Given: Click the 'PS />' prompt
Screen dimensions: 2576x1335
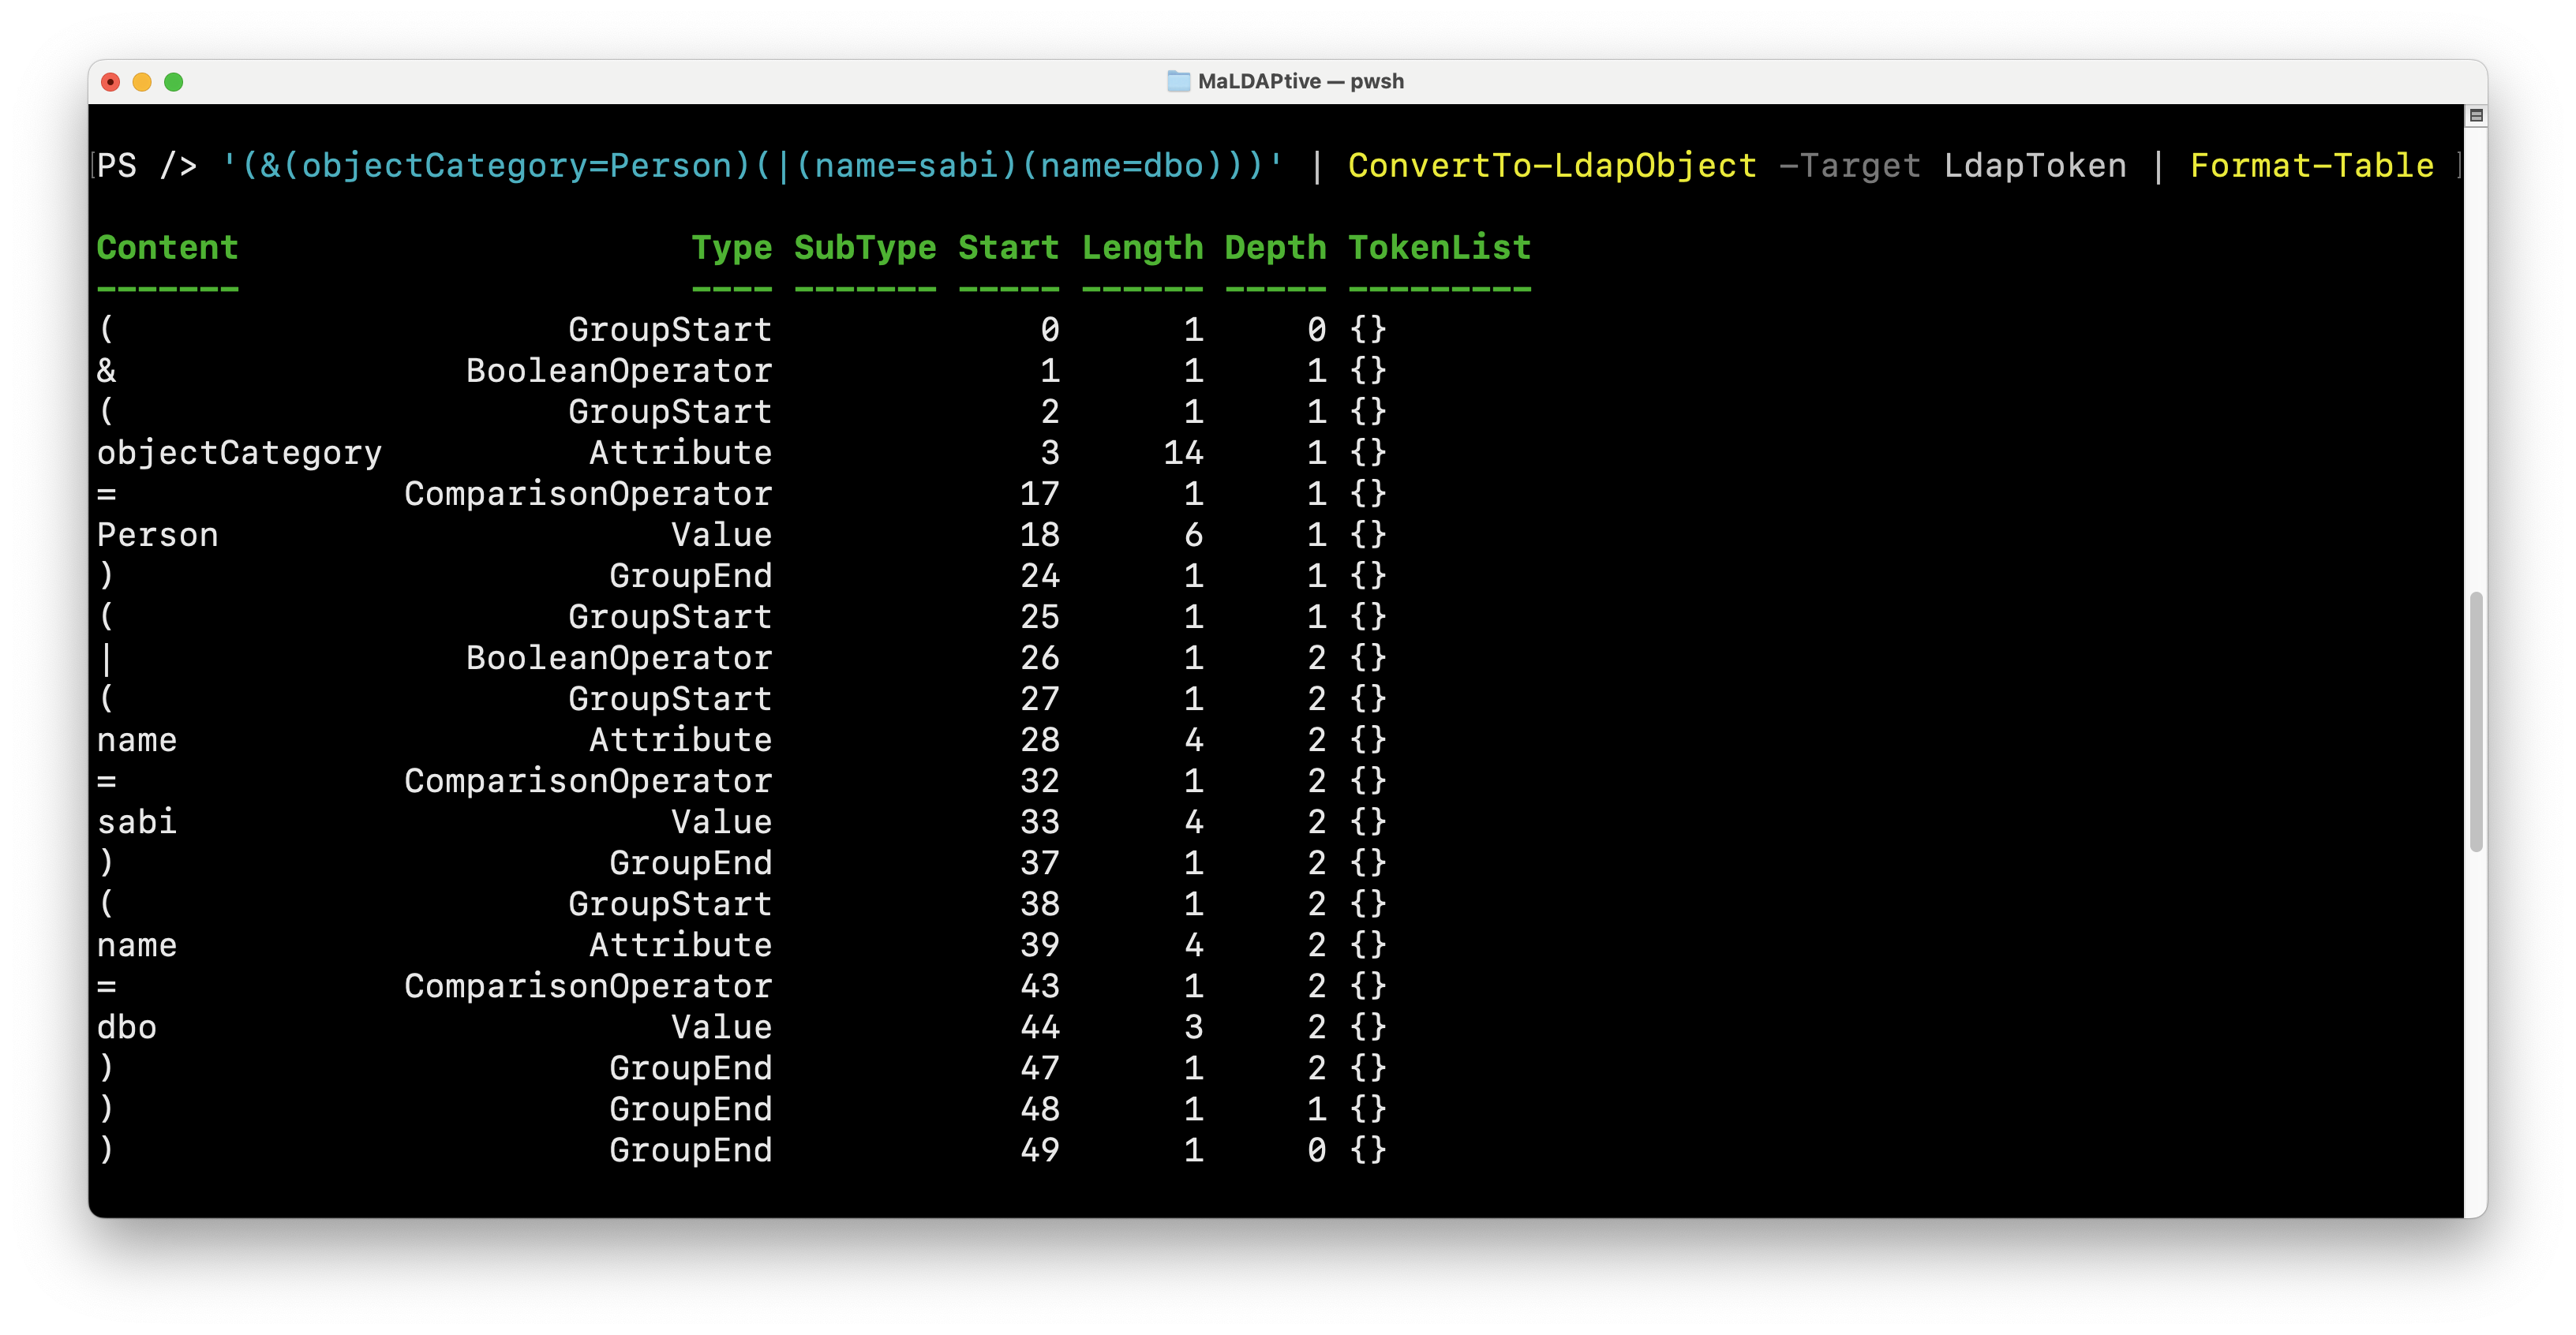Looking at the screenshot, I should tap(147, 165).
